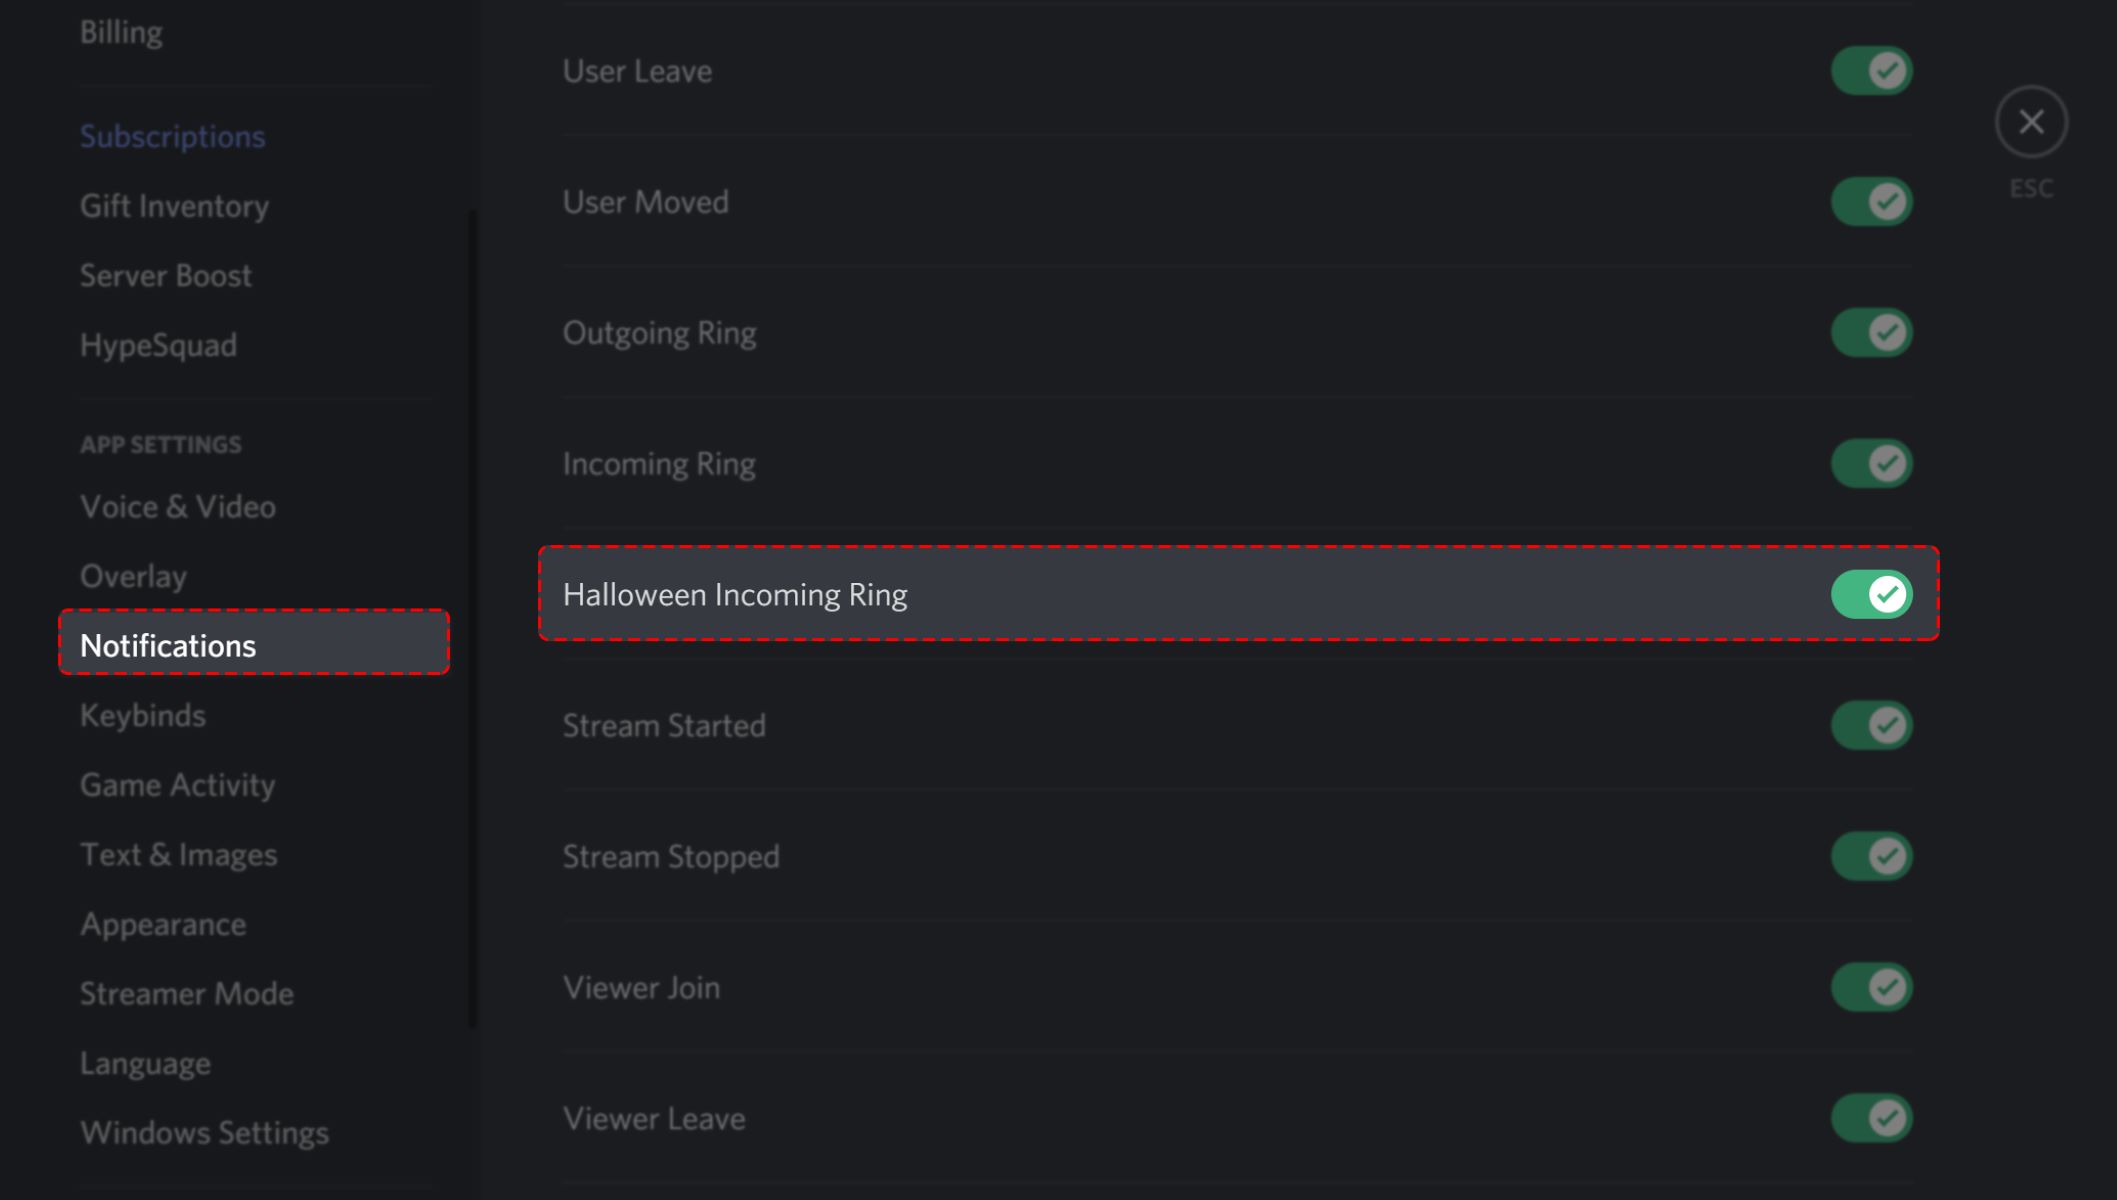Navigate to Overlay settings

coord(132,575)
